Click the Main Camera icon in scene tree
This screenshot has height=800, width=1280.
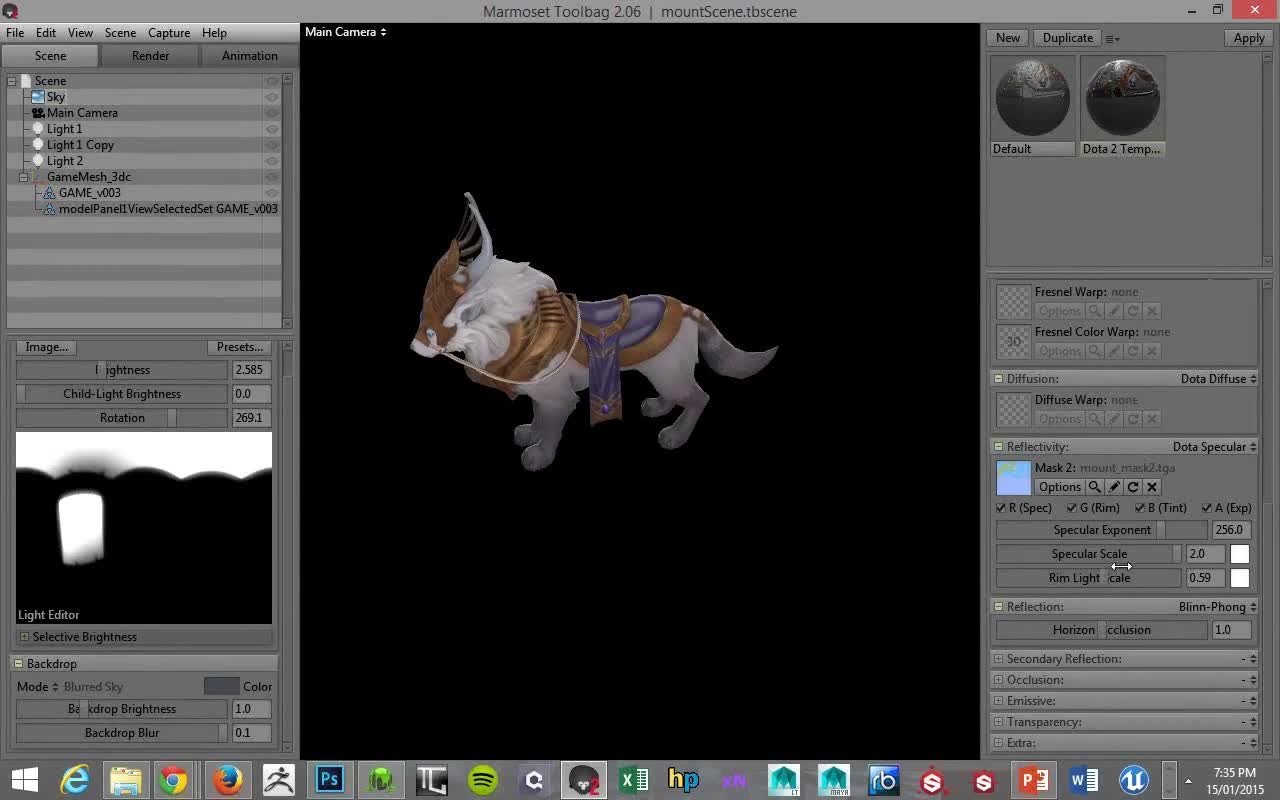tap(38, 113)
